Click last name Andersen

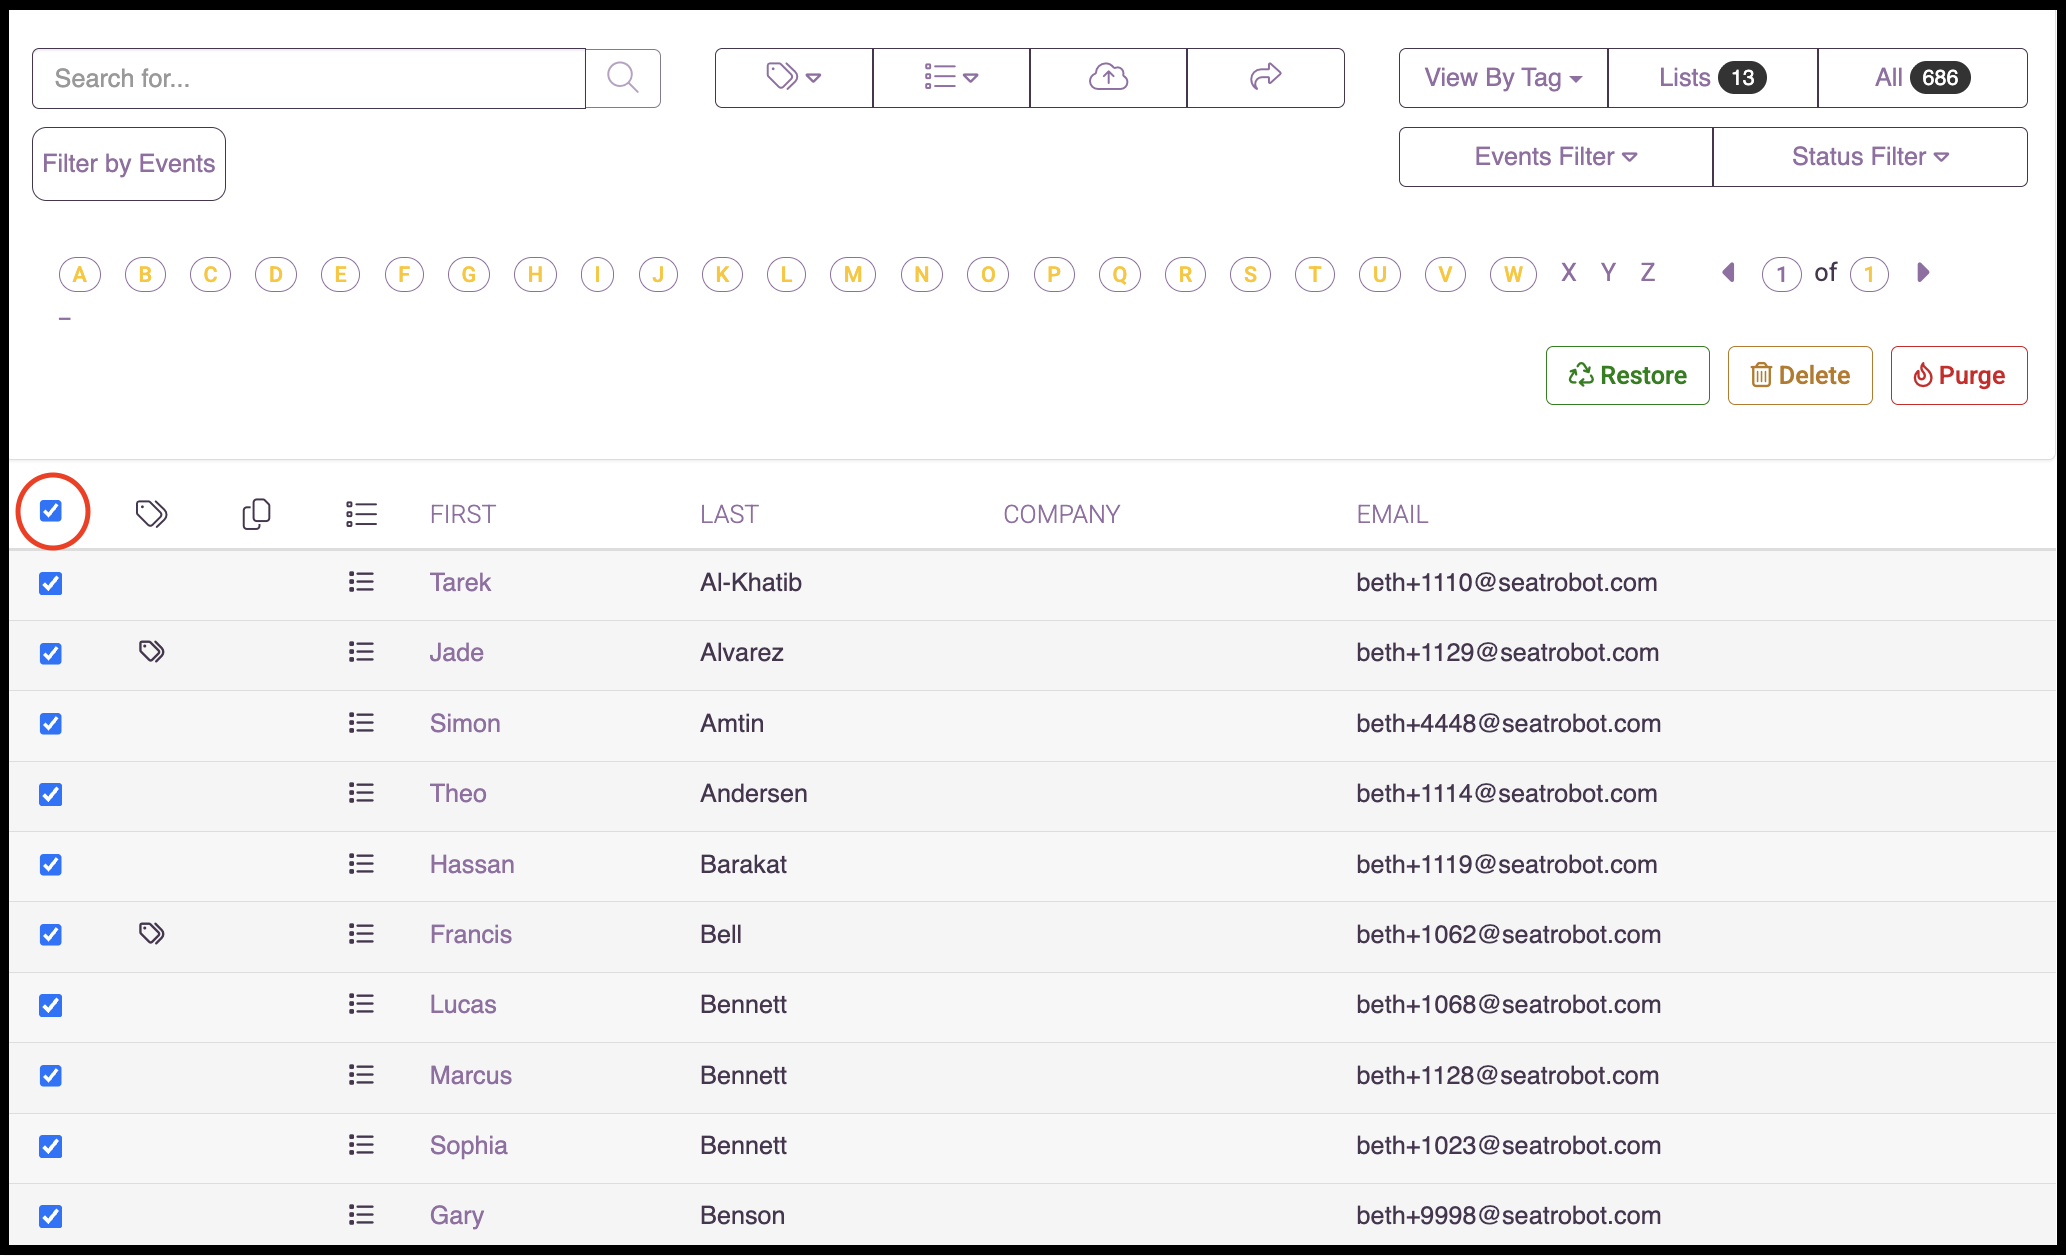pyautogui.click(x=753, y=793)
